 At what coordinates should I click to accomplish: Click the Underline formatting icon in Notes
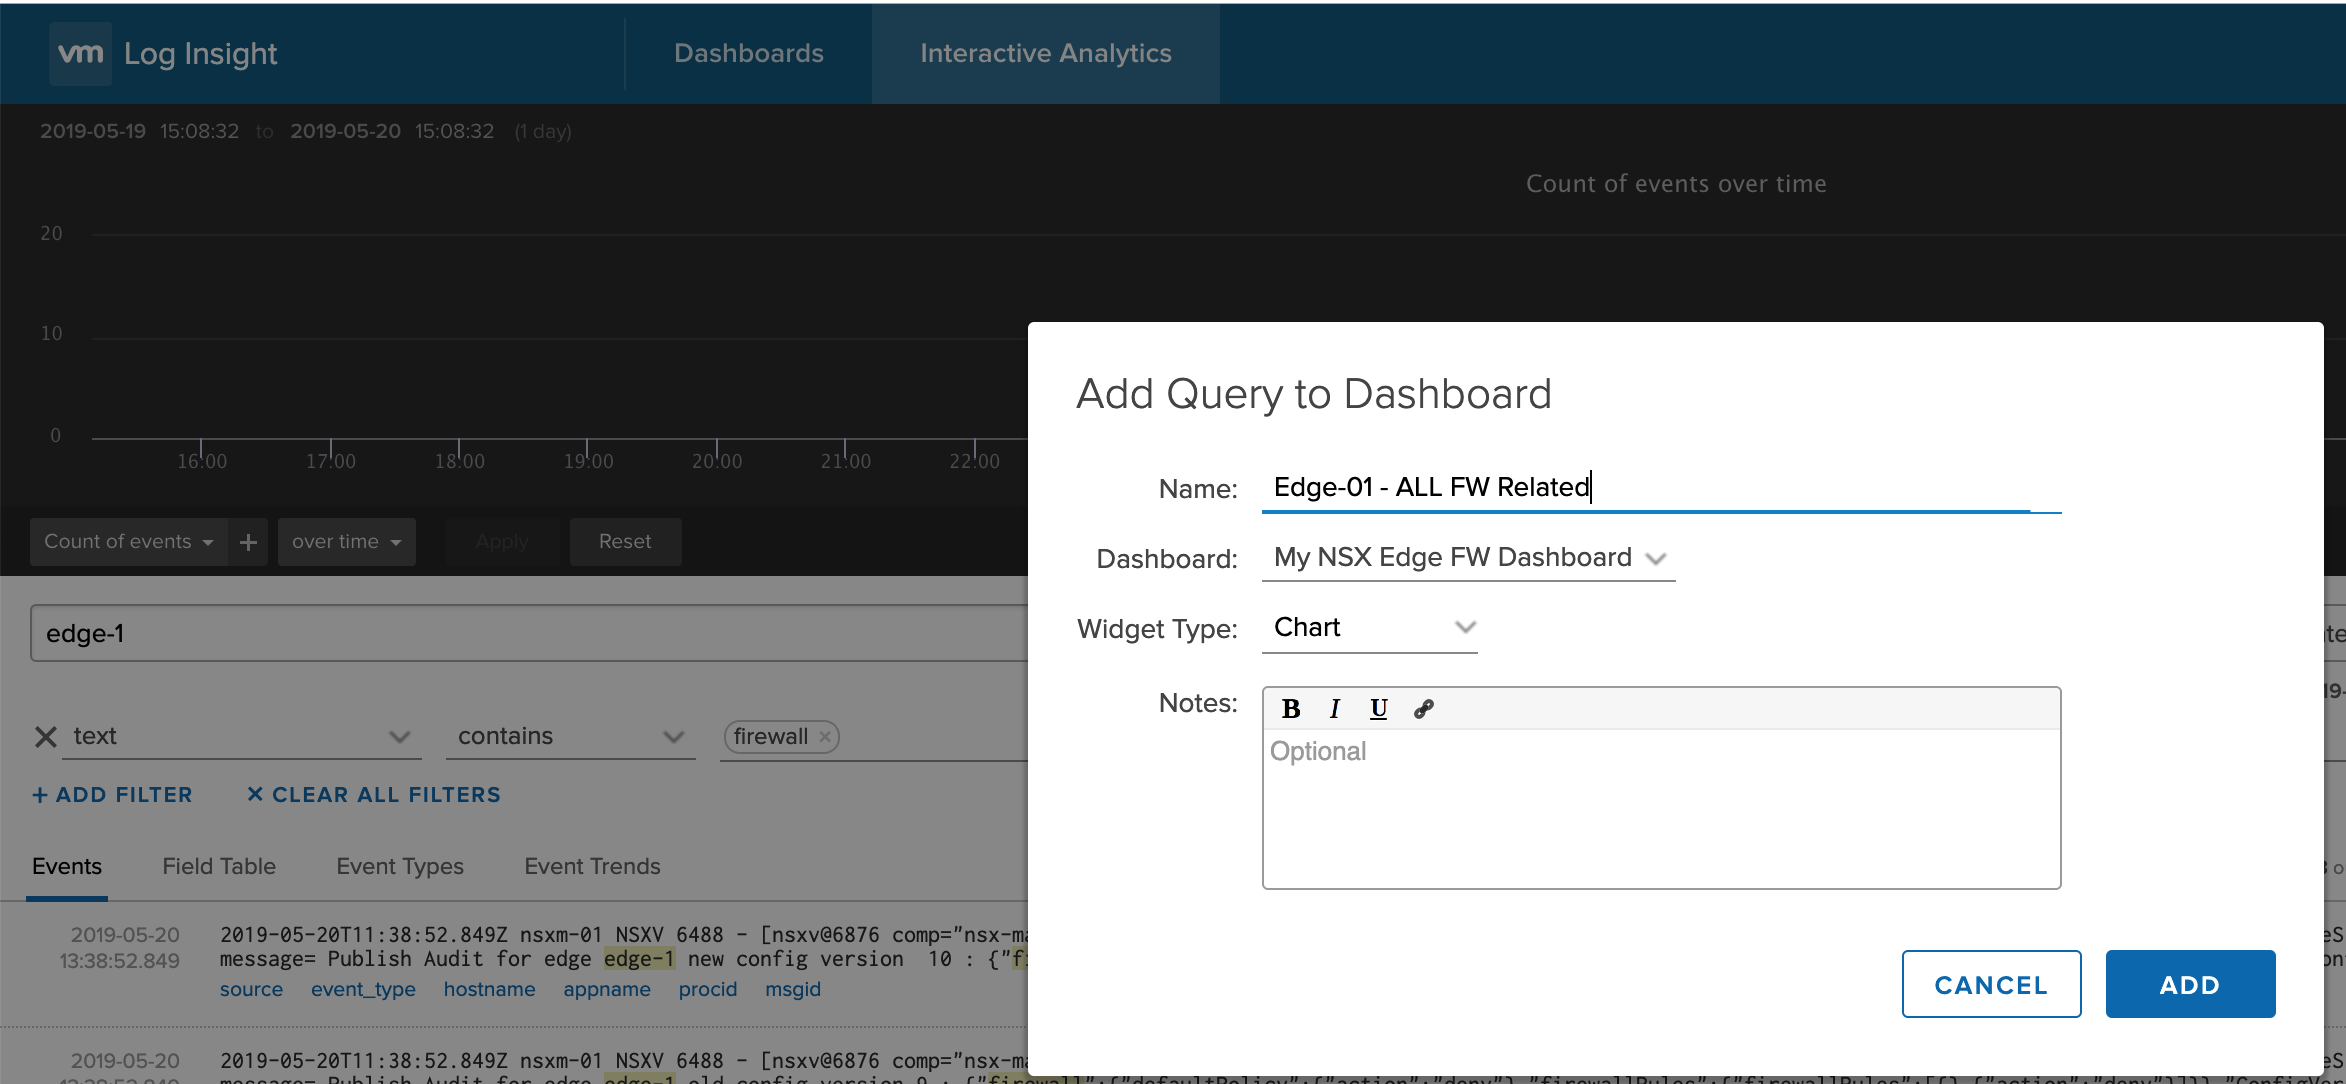1378,709
